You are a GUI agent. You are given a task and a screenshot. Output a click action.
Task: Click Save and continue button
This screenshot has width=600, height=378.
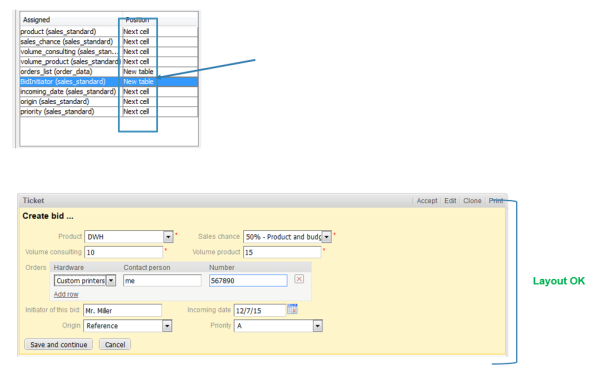point(59,344)
